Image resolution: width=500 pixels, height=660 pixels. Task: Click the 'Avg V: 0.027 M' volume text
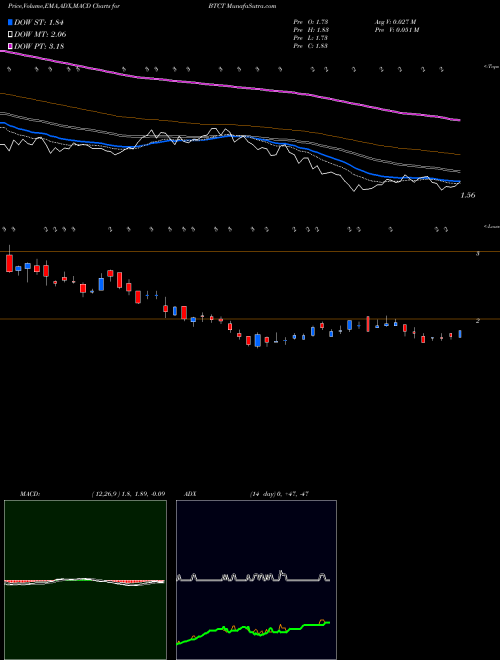(x=395, y=22)
